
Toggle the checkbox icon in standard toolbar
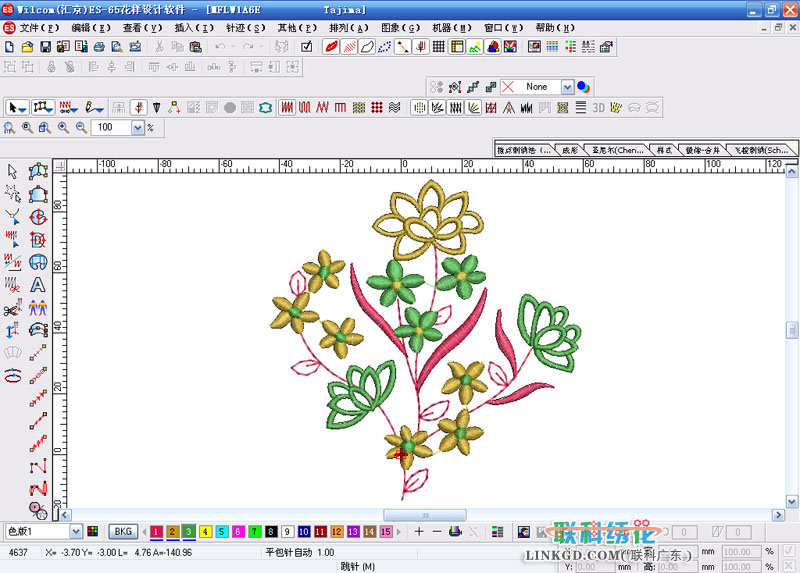pyautogui.click(x=306, y=46)
